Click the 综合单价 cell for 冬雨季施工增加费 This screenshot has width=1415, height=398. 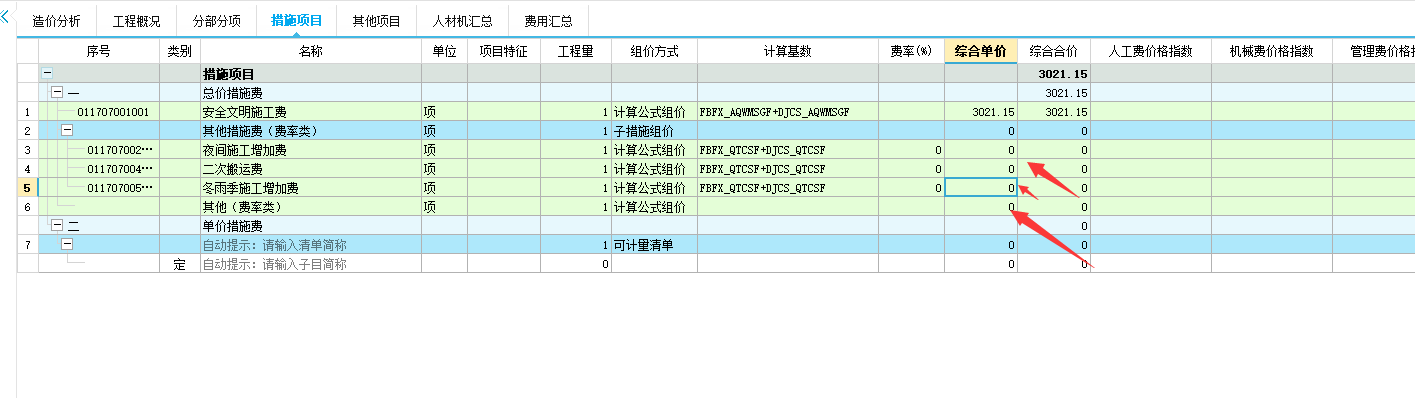[x=981, y=188]
